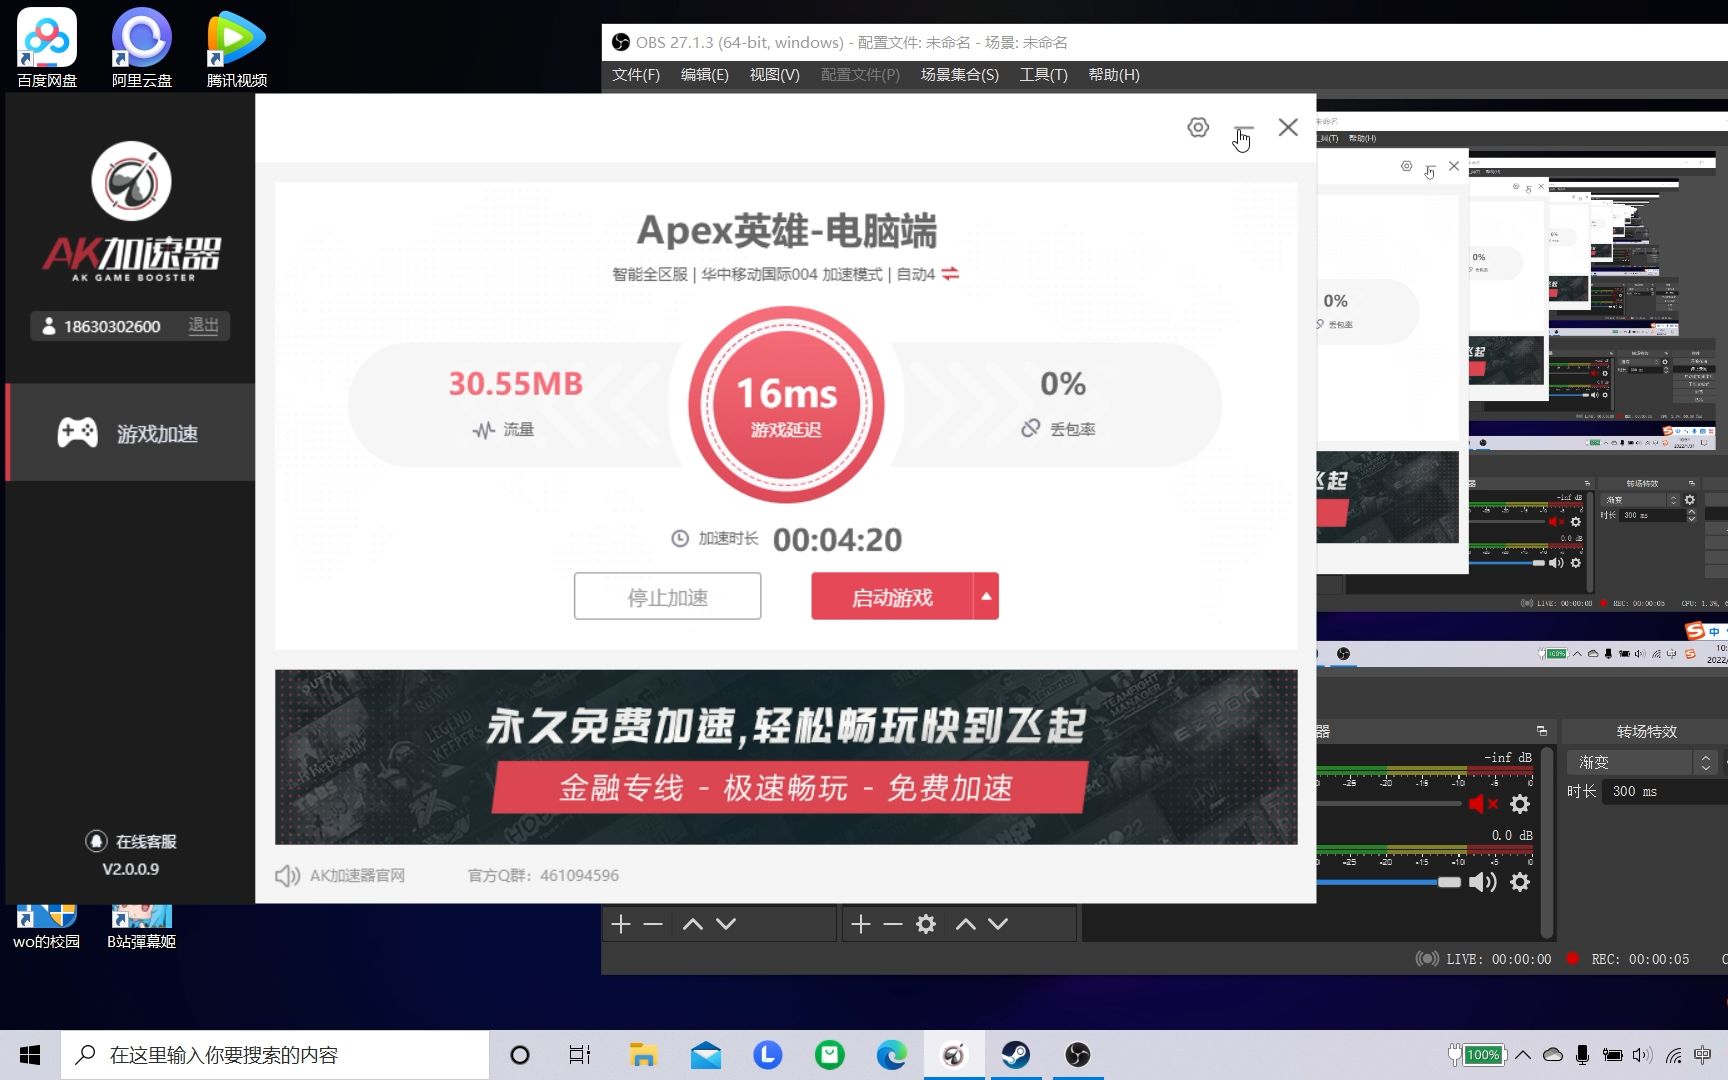
Task: Click the 官方Q群 number 461094596
Action: pos(579,876)
